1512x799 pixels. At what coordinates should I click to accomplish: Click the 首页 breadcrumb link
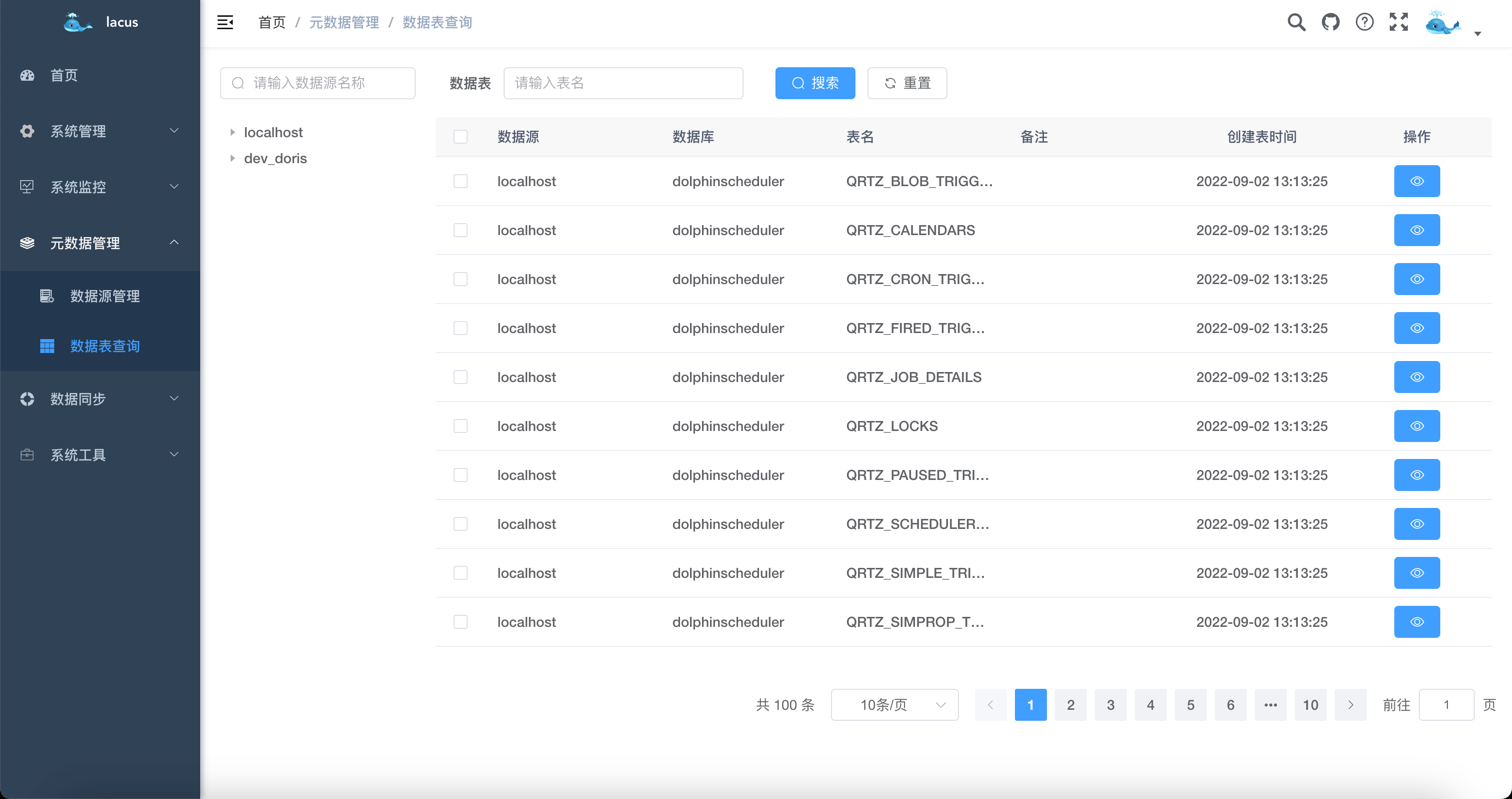coord(272,22)
